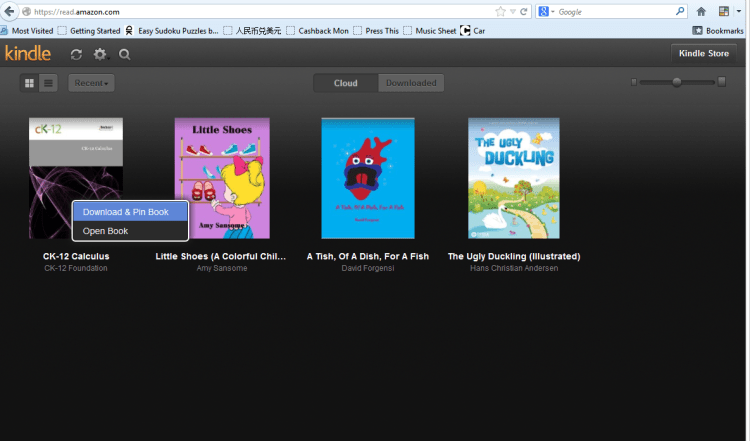This screenshot has width=750, height=441.
Task: Expand the bookmarks menu arrow
Action: 739,11
